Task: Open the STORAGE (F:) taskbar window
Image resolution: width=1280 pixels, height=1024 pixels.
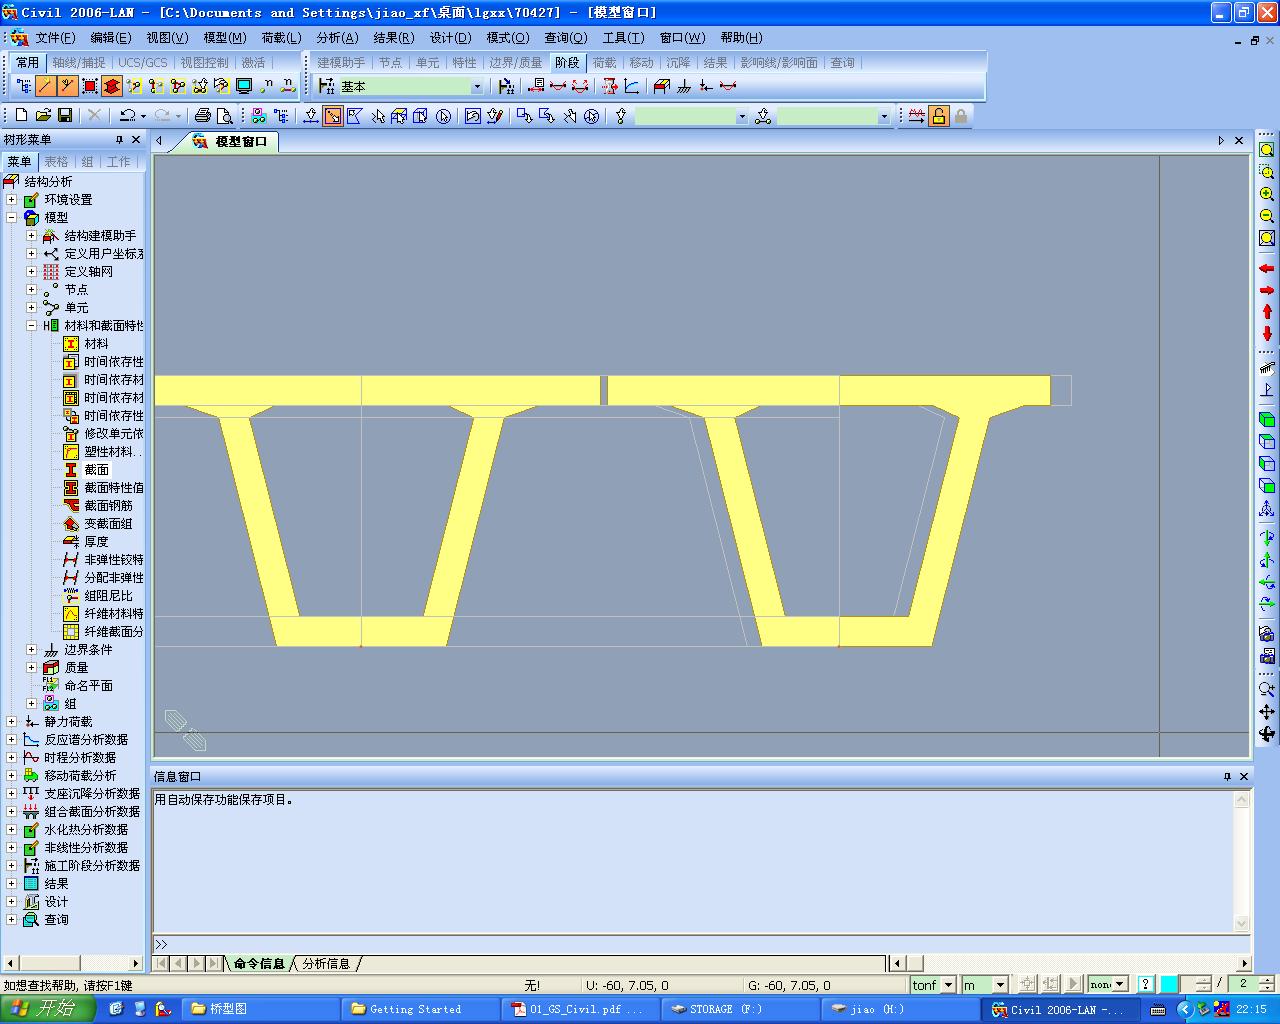Action: tap(740, 1009)
